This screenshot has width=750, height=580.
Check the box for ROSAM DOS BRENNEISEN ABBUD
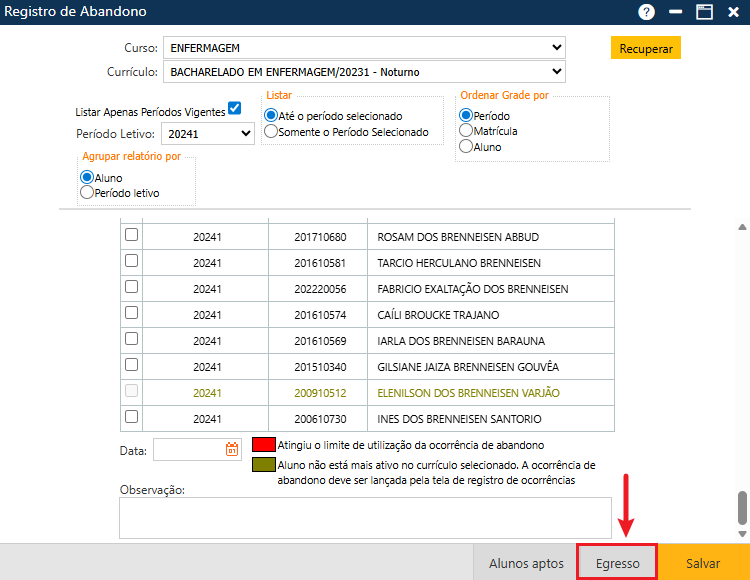[131, 236]
